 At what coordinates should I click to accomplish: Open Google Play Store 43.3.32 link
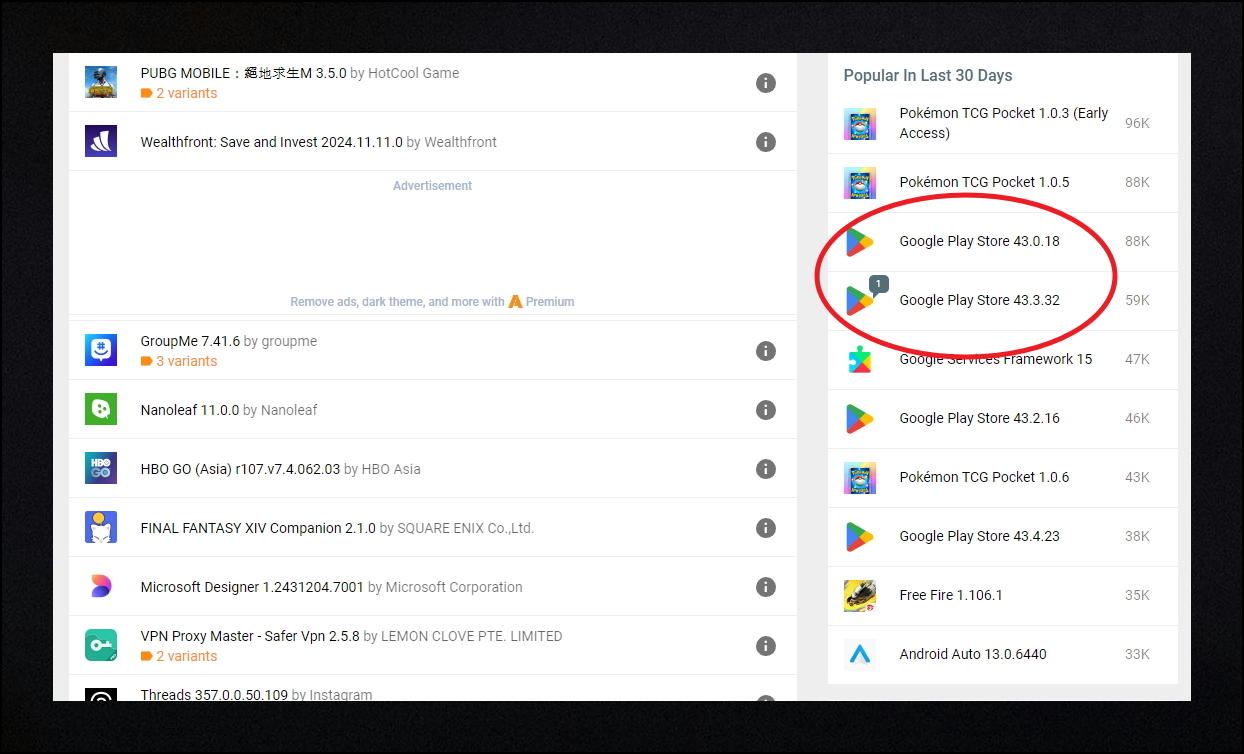click(x=979, y=300)
